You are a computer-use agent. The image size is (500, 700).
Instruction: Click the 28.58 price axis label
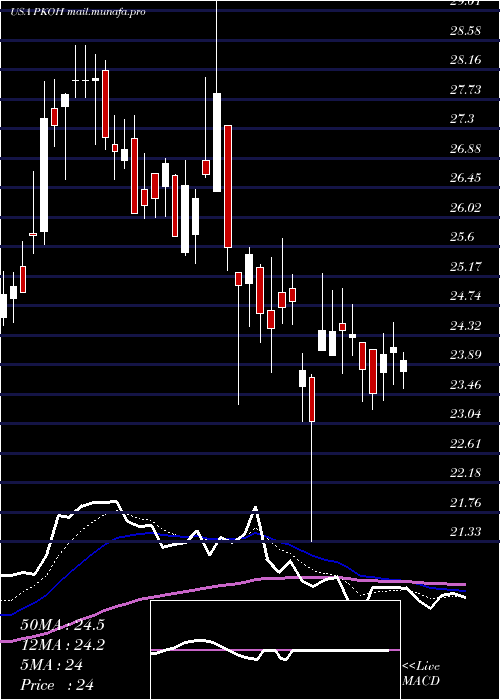tap(465, 31)
